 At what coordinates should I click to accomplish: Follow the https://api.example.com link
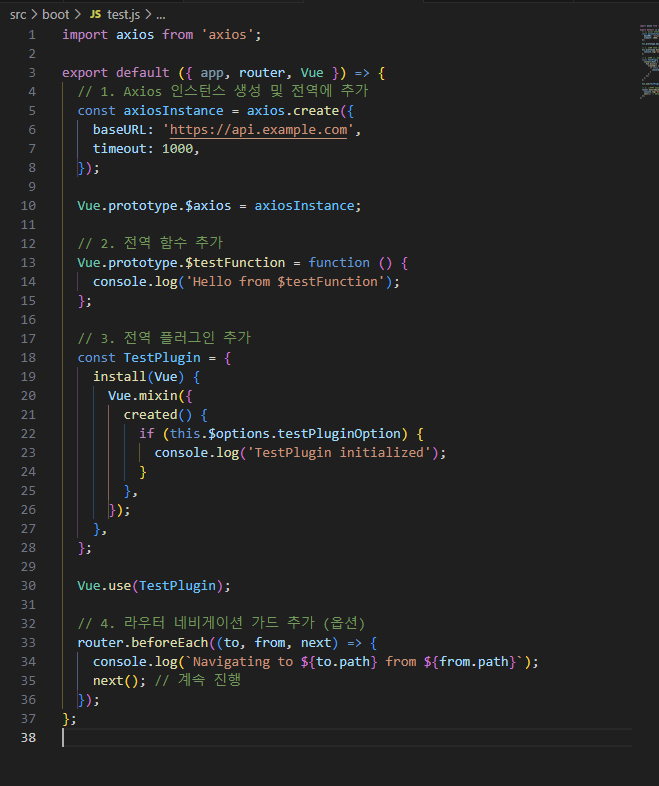coord(258,130)
